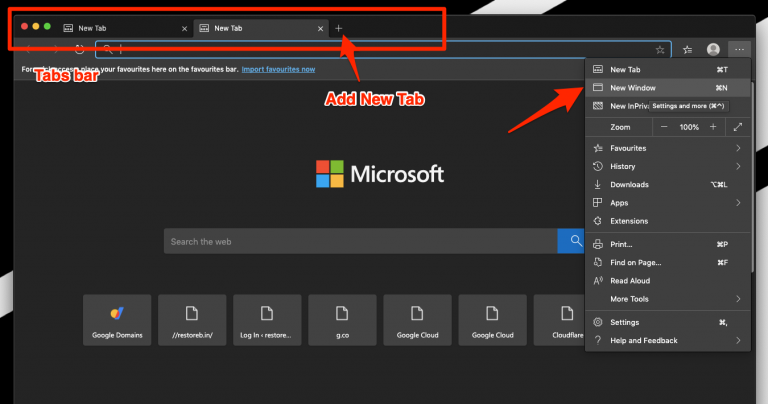Switch to the first New Tab

pos(125,28)
